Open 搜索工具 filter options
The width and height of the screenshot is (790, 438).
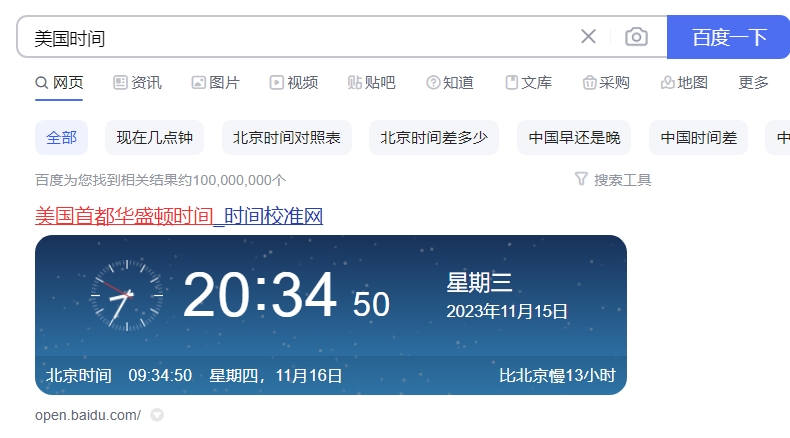pyautogui.click(x=613, y=180)
